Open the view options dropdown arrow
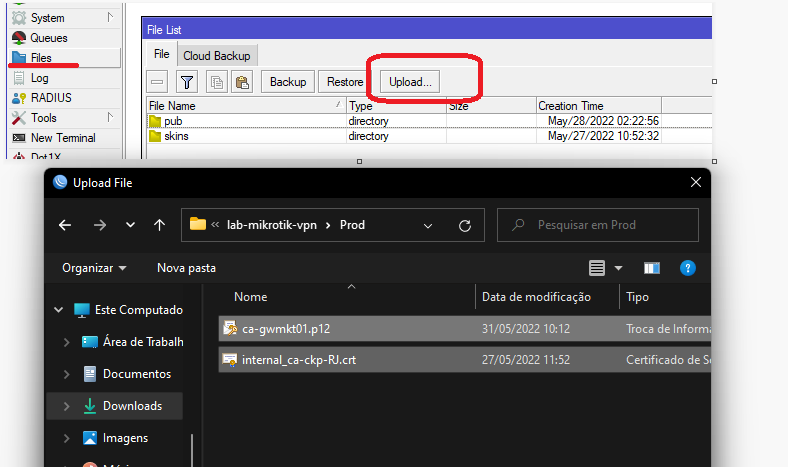This screenshot has width=788, height=467. click(619, 268)
